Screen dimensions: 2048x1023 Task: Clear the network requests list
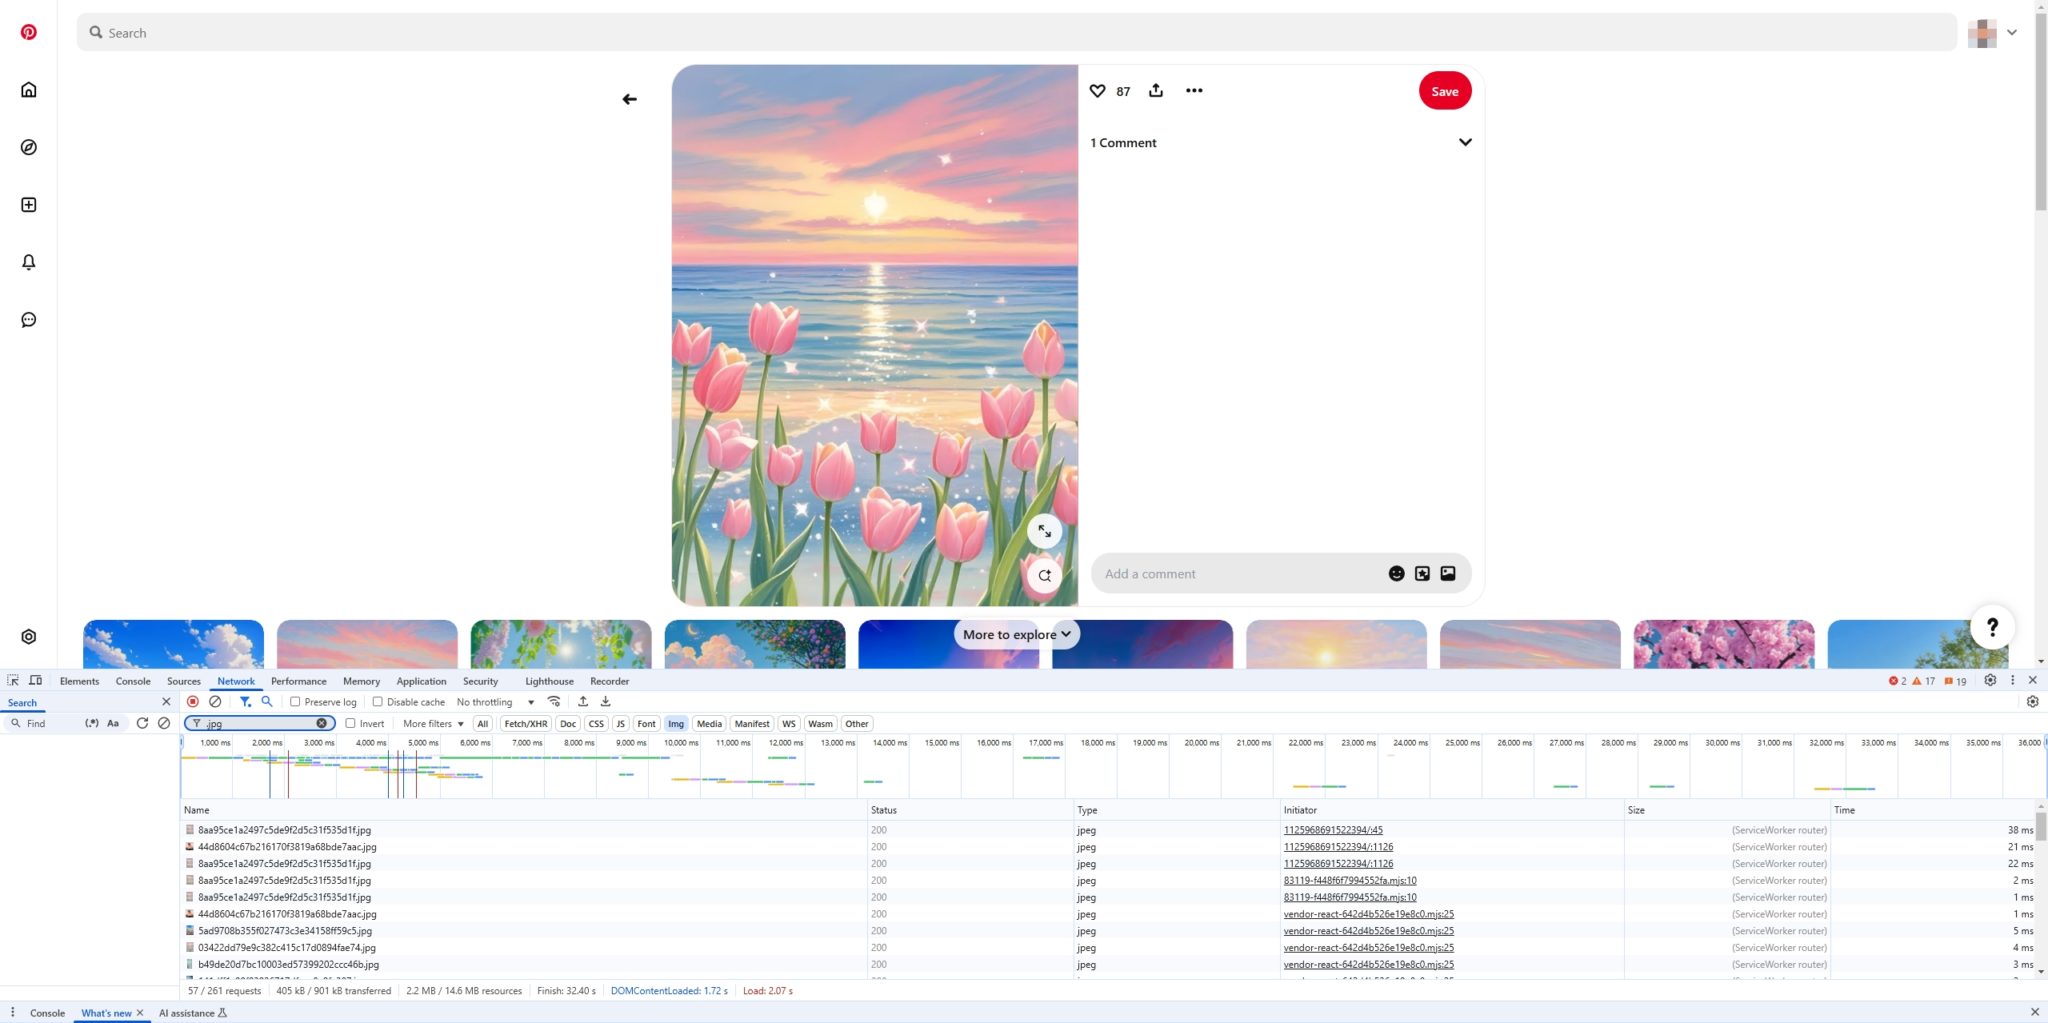point(216,701)
